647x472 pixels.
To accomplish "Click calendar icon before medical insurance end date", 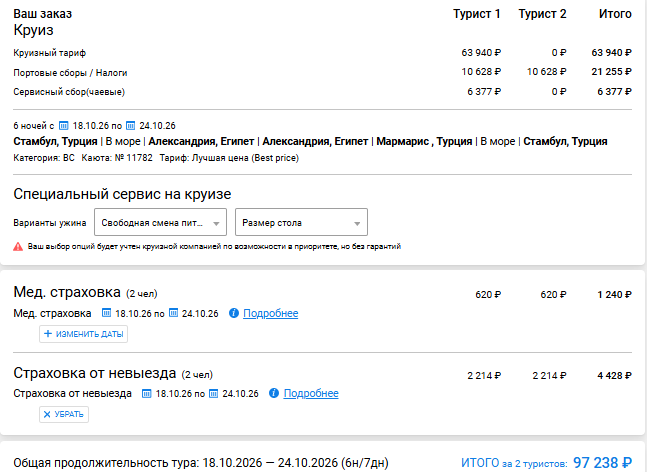I will (x=174, y=313).
